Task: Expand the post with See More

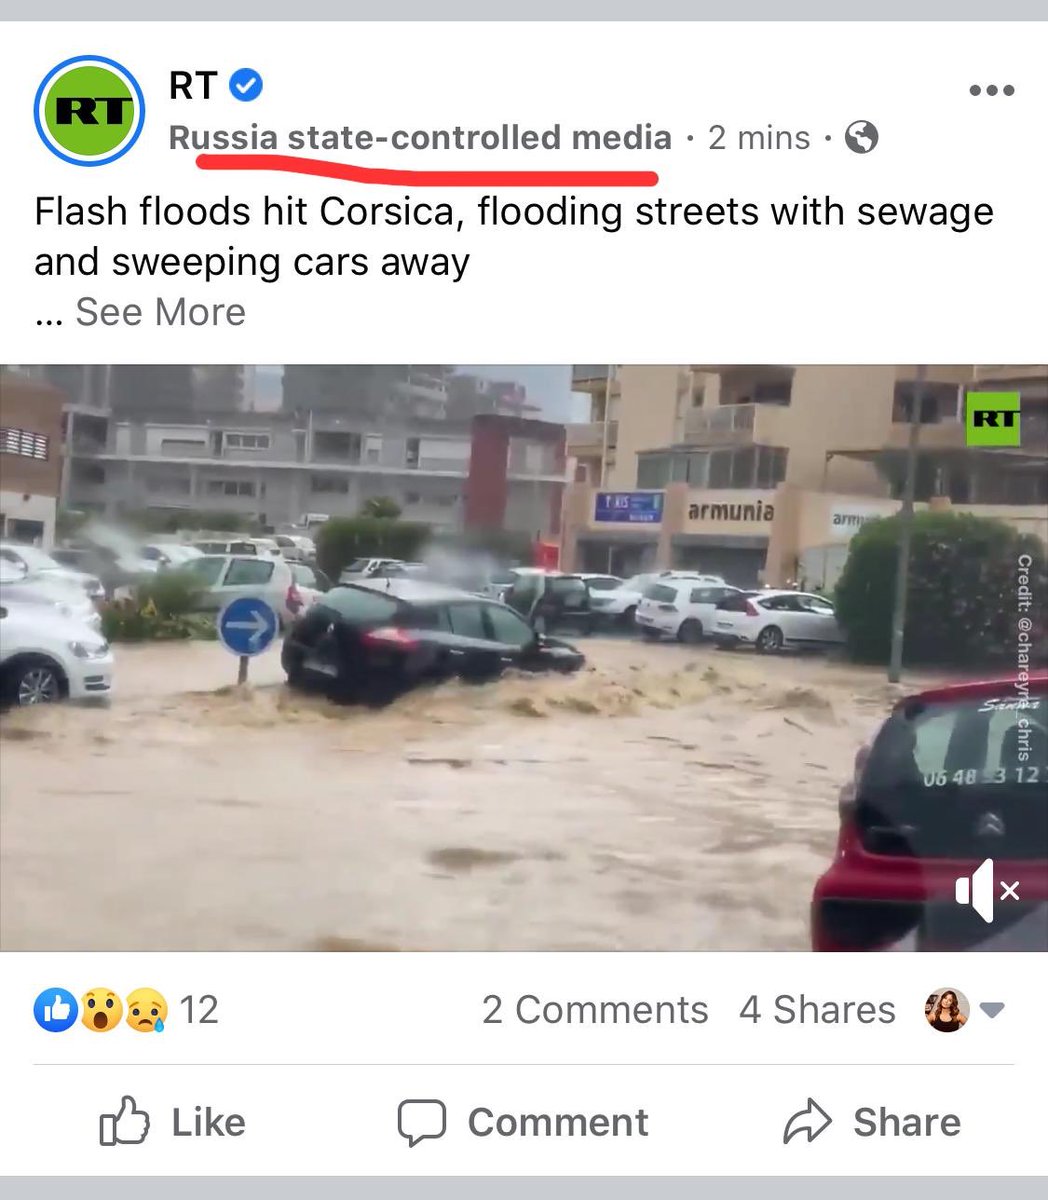Action: coord(160,312)
